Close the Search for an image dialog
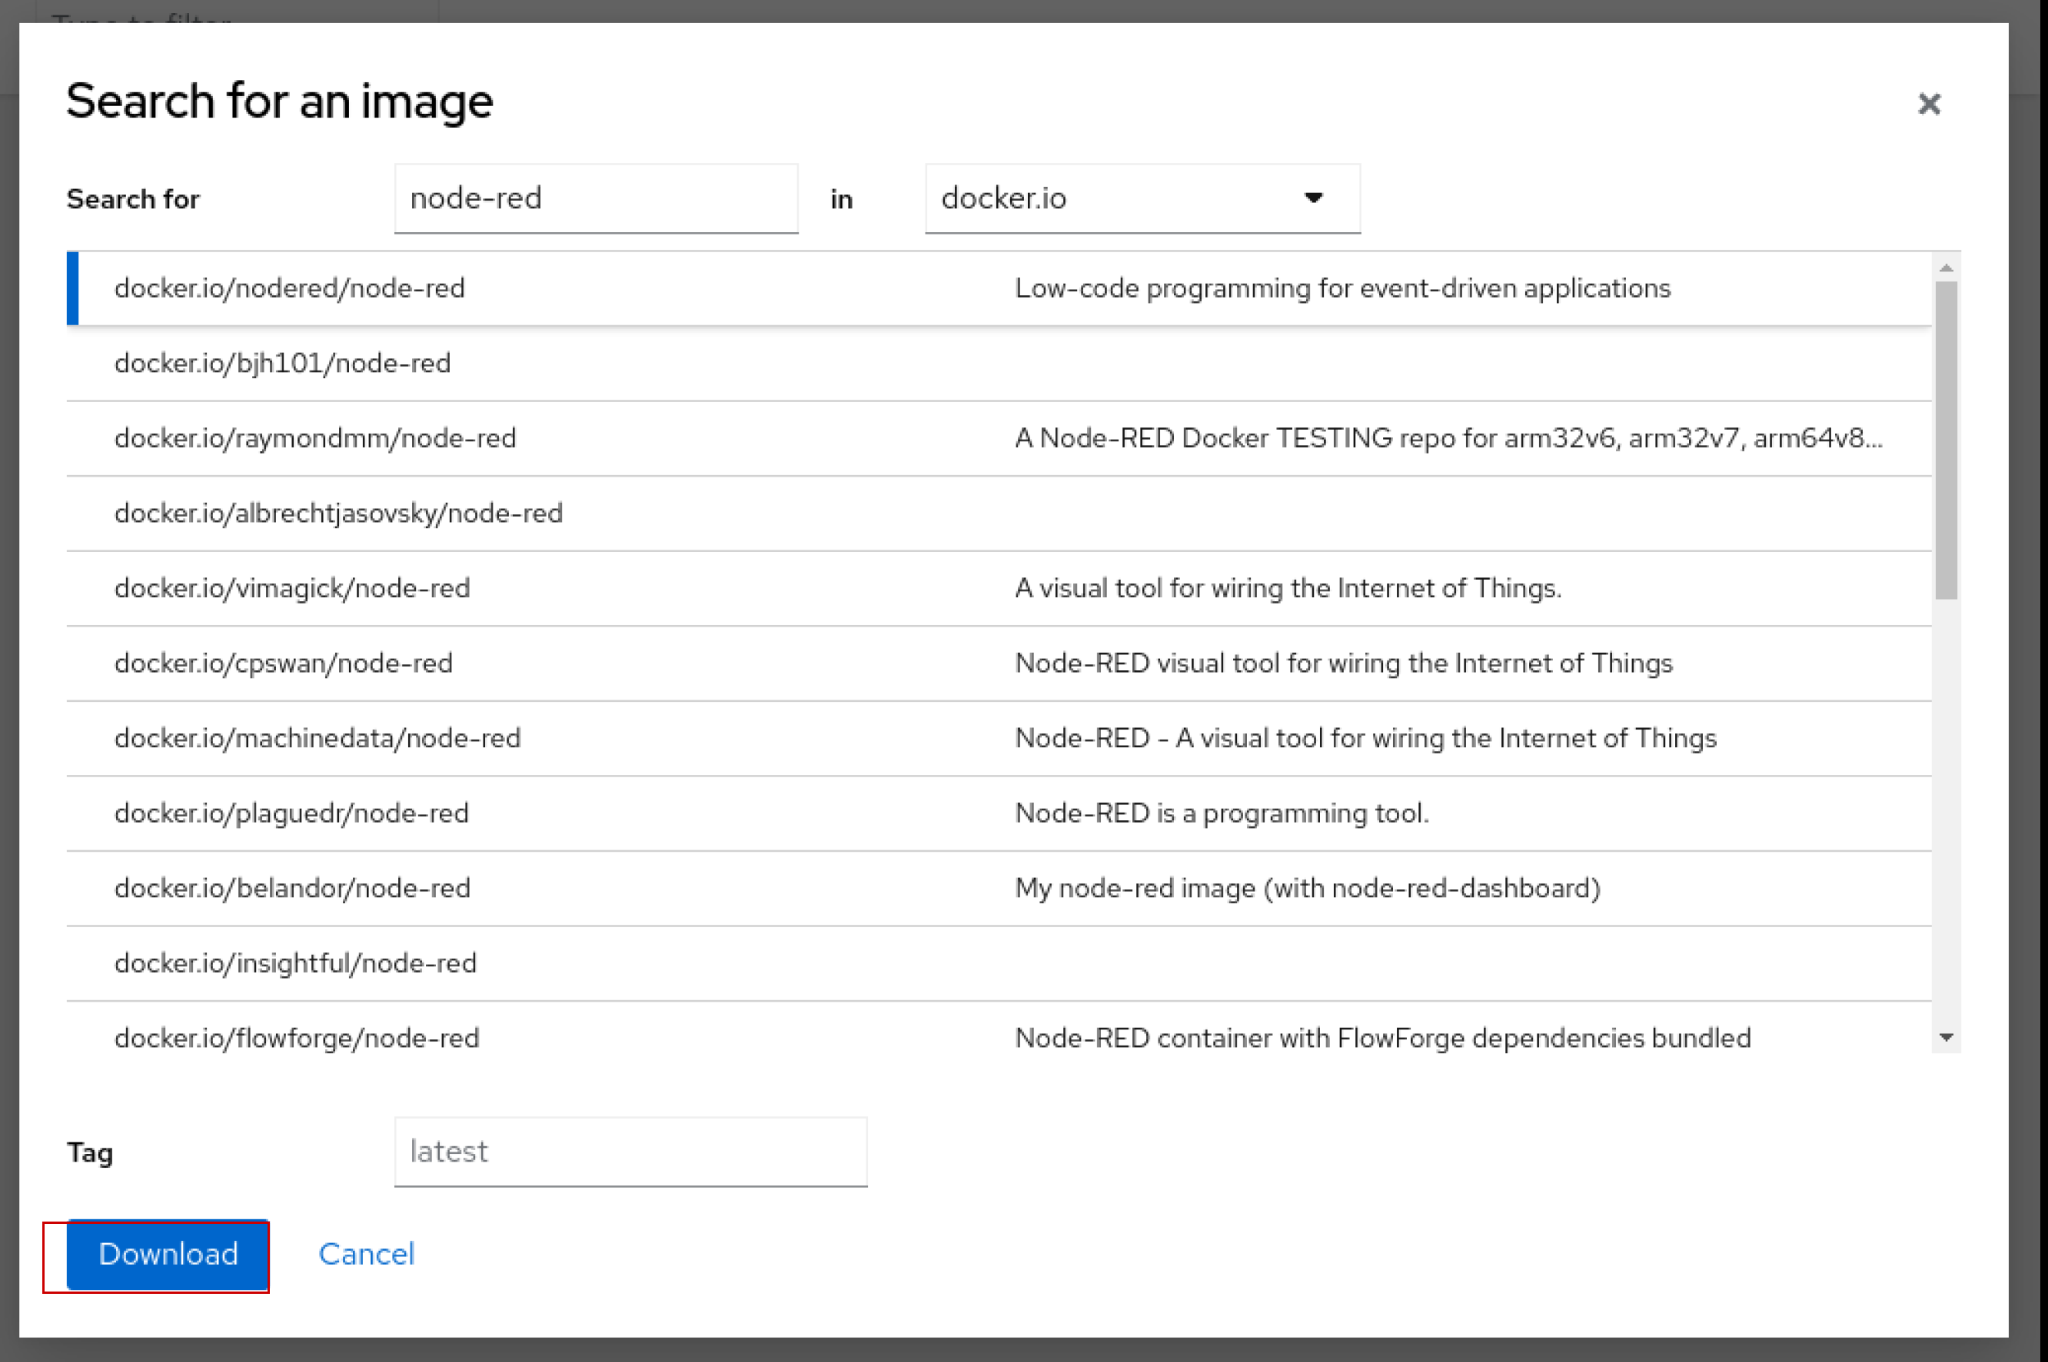 (x=1928, y=104)
